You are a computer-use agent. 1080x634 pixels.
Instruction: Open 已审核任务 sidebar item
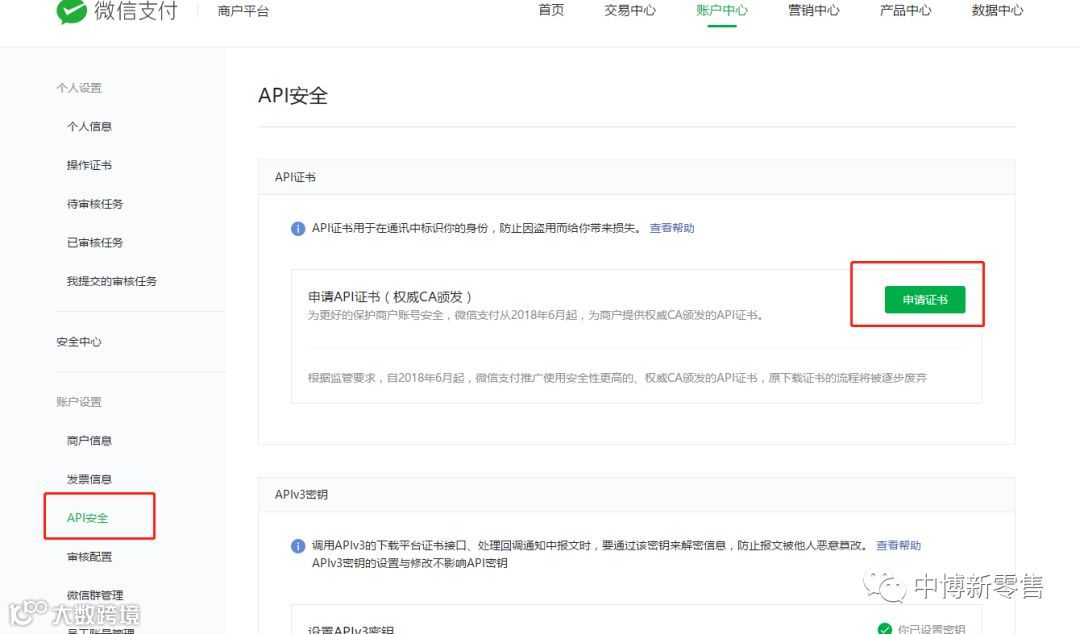tap(94, 242)
